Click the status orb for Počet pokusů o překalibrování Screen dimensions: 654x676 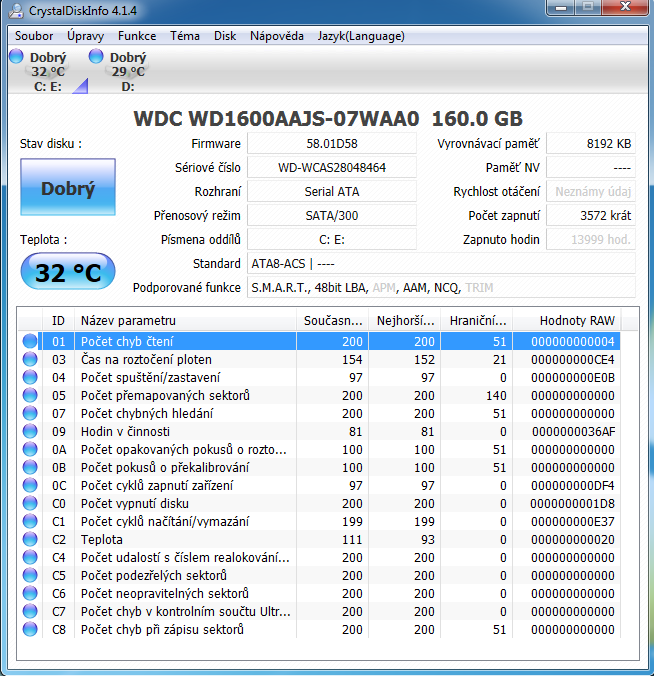click(x=30, y=467)
